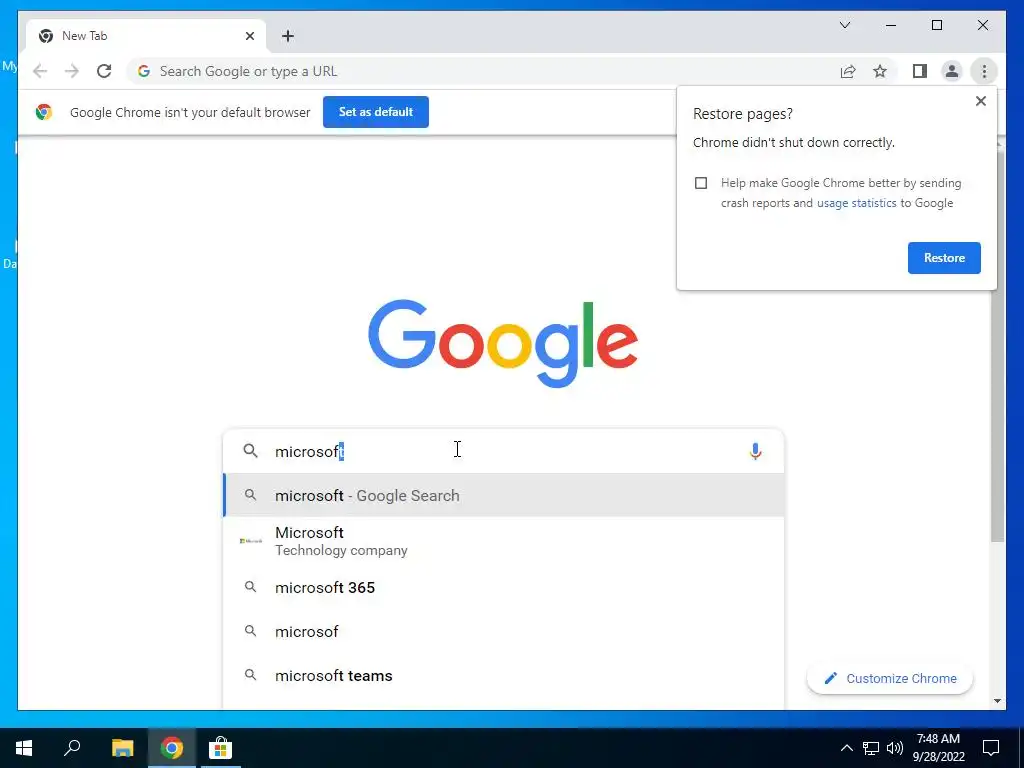Open the profile avatar menu

(x=952, y=71)
